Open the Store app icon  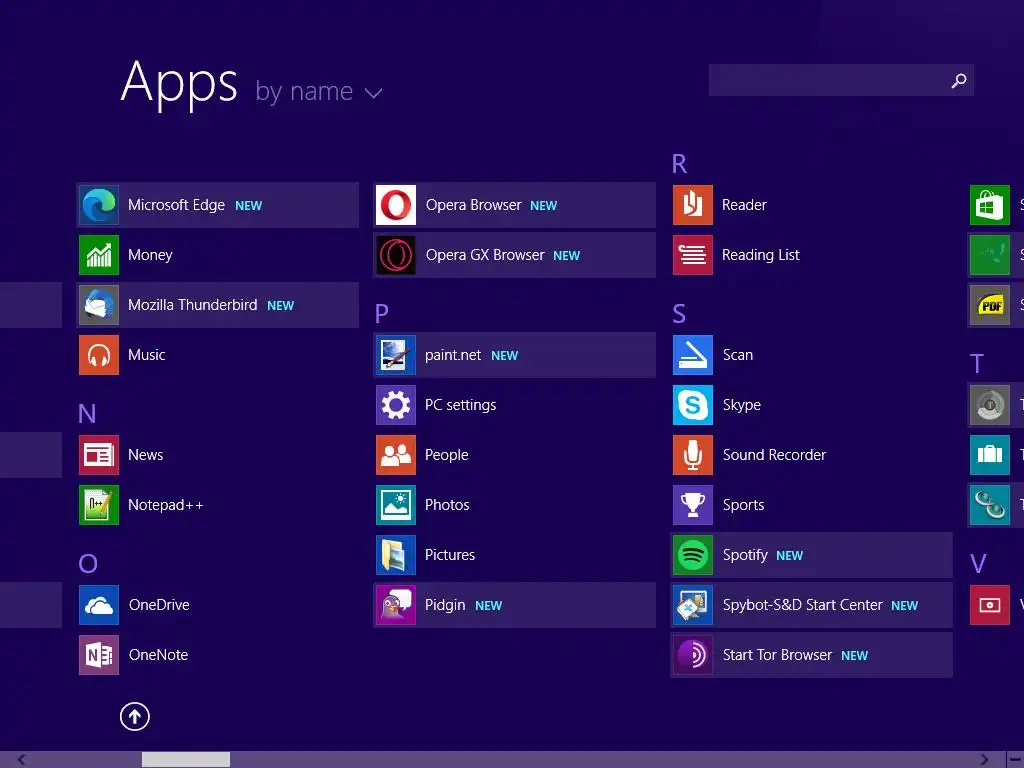pos(990,205)
